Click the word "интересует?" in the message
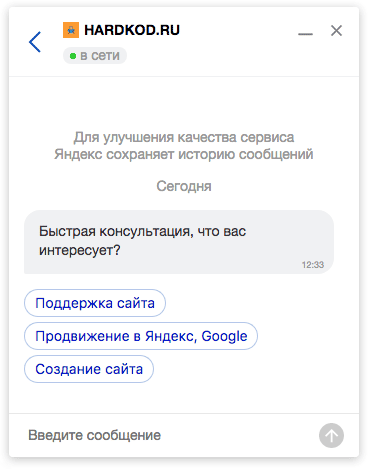The width and height of the screenshot is (368, 469). tap(80, 250)
